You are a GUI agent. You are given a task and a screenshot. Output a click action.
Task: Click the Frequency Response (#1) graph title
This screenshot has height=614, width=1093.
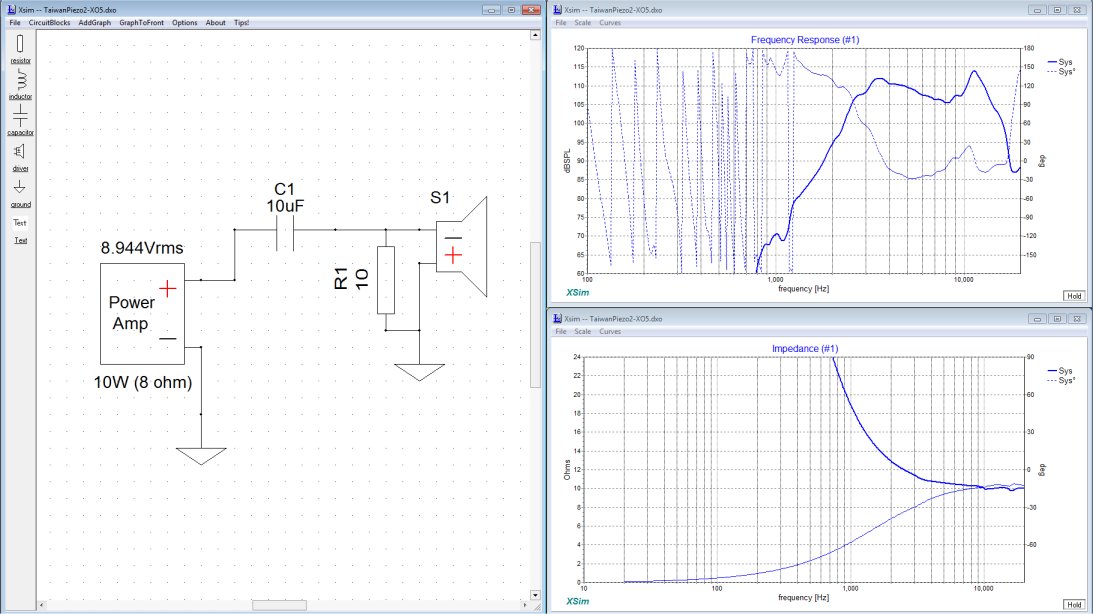[x=805, y=40]
